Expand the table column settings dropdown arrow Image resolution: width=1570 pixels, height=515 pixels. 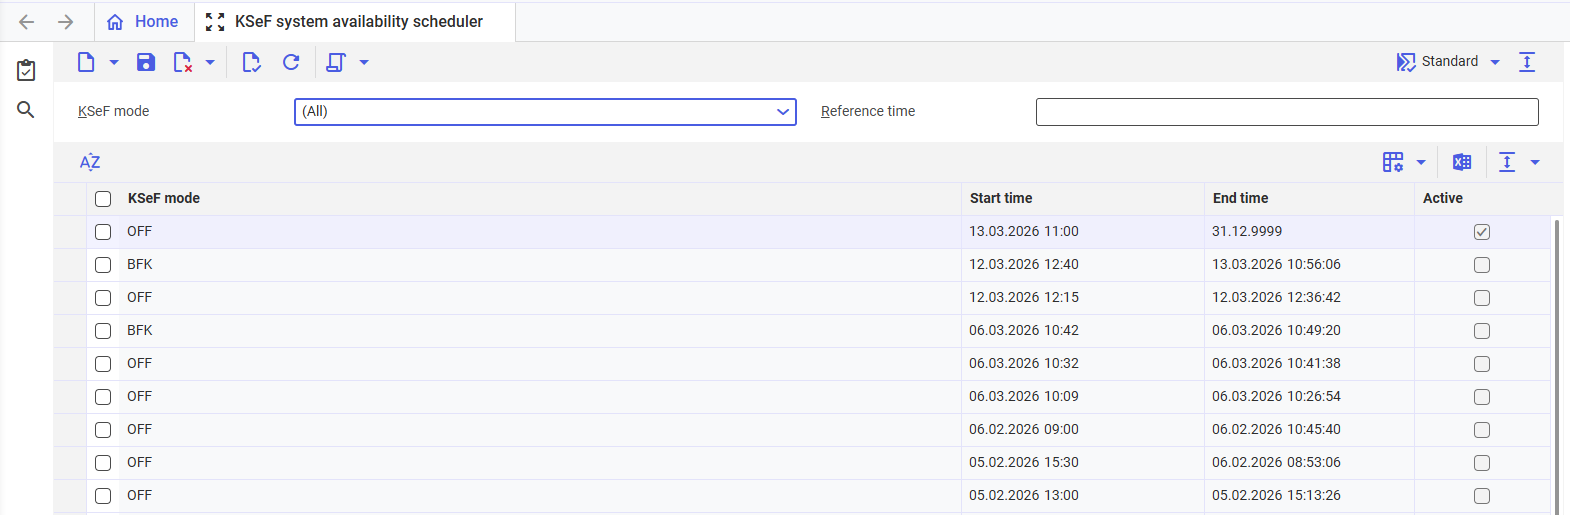tap(1421, 162)
